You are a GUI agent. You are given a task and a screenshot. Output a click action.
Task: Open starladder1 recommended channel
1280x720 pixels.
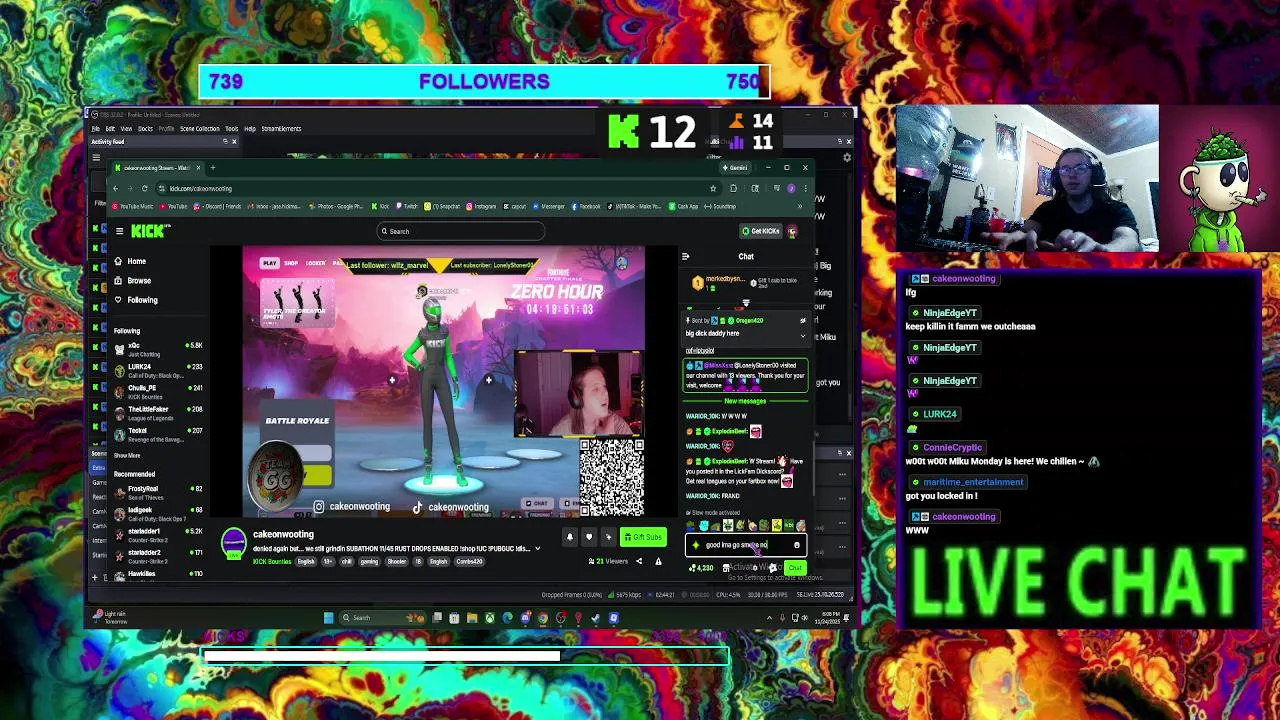158,535
